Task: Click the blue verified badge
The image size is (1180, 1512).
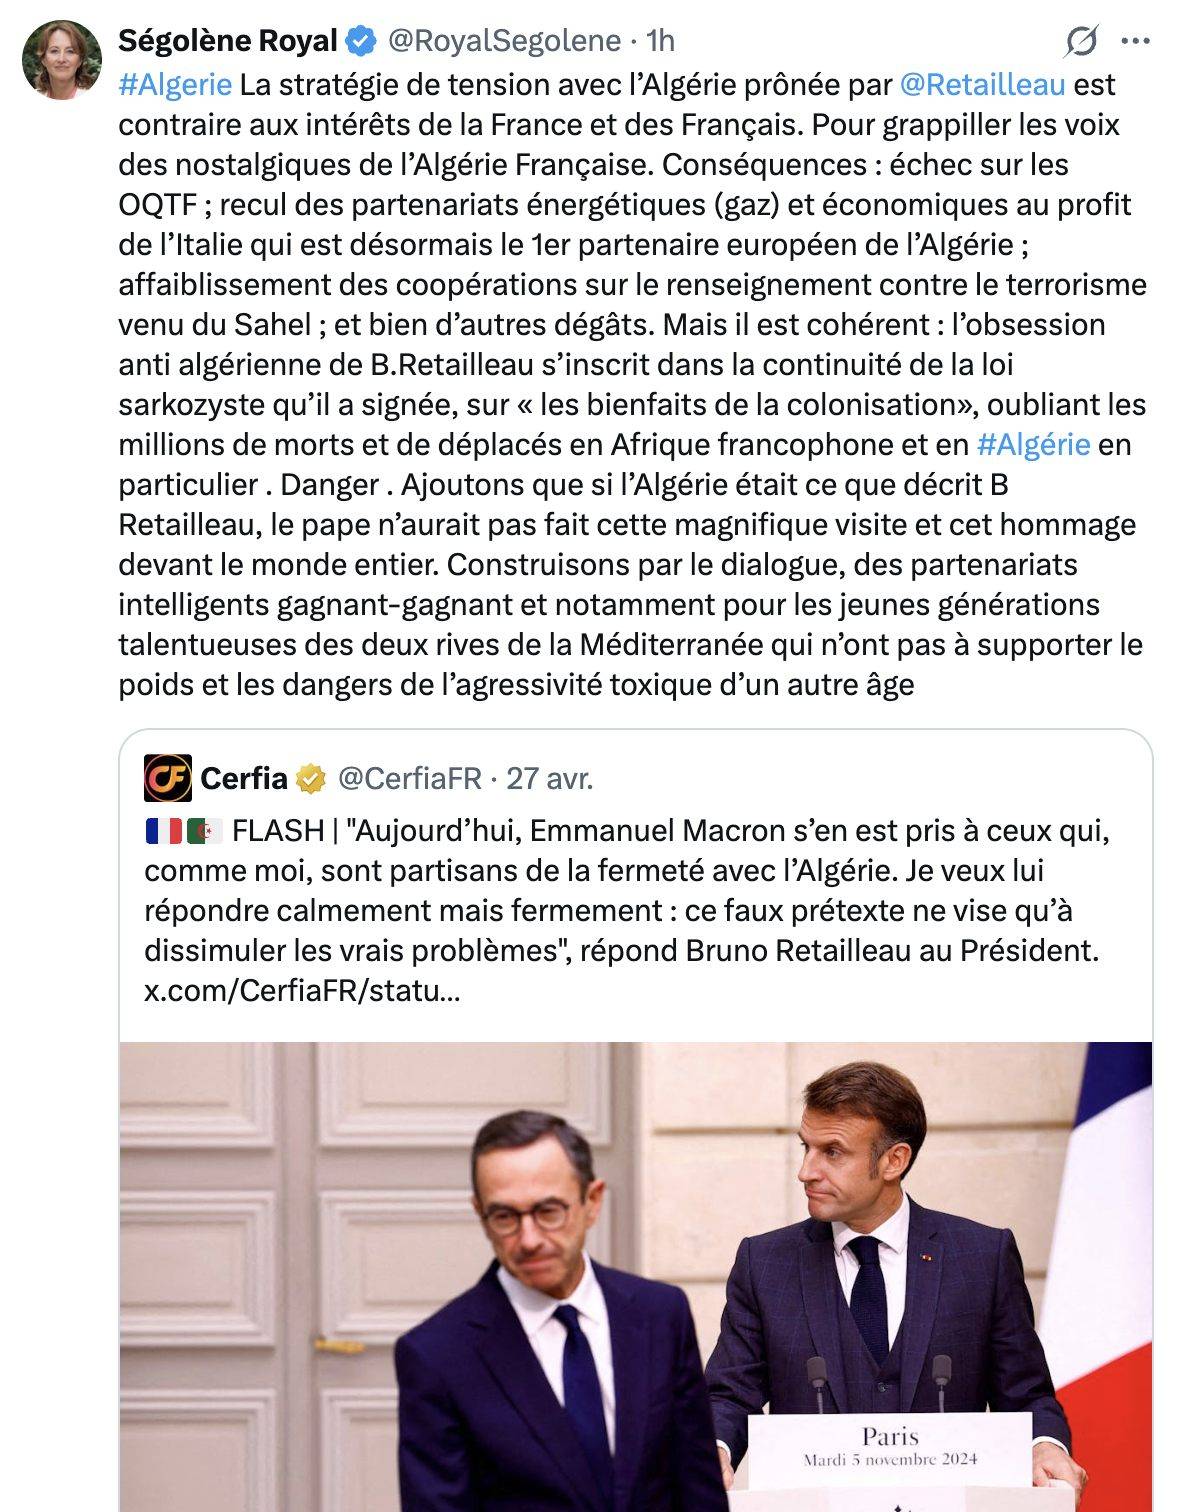Action: [361, 41]
